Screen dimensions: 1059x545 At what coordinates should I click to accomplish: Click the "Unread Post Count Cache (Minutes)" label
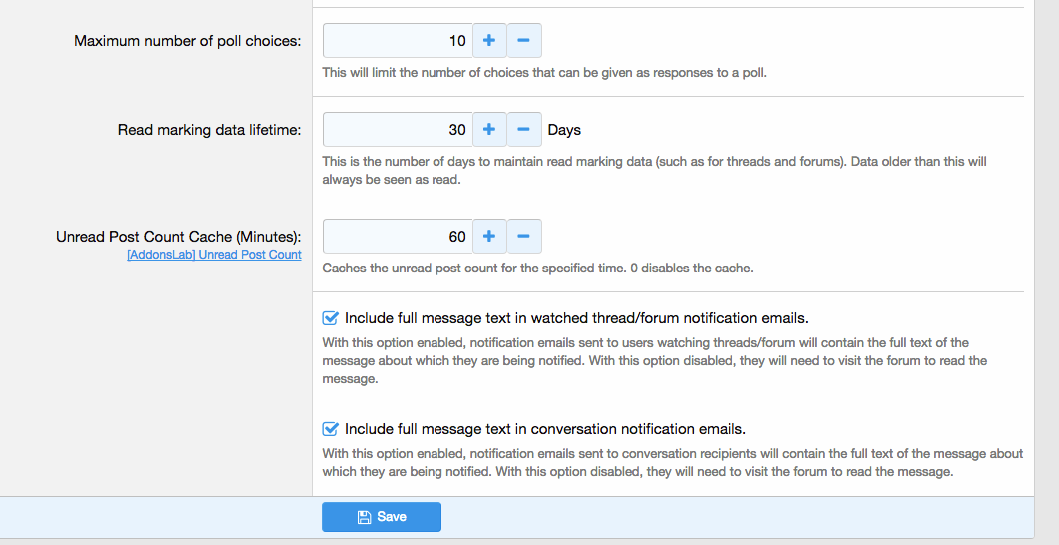tap(178, 237)
